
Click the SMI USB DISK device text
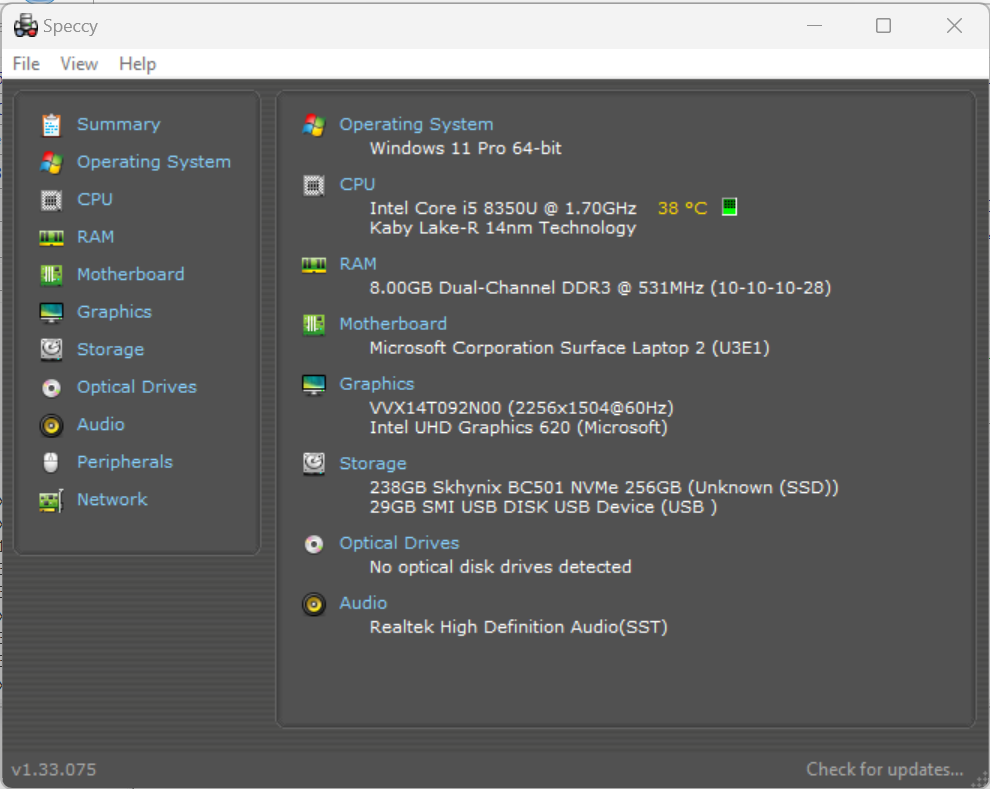click(543, 507)
